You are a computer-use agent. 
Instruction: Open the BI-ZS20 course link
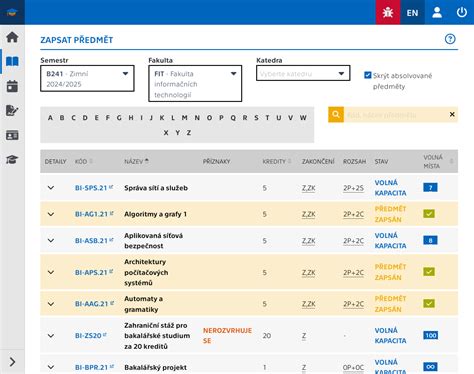tap(91, 336)
